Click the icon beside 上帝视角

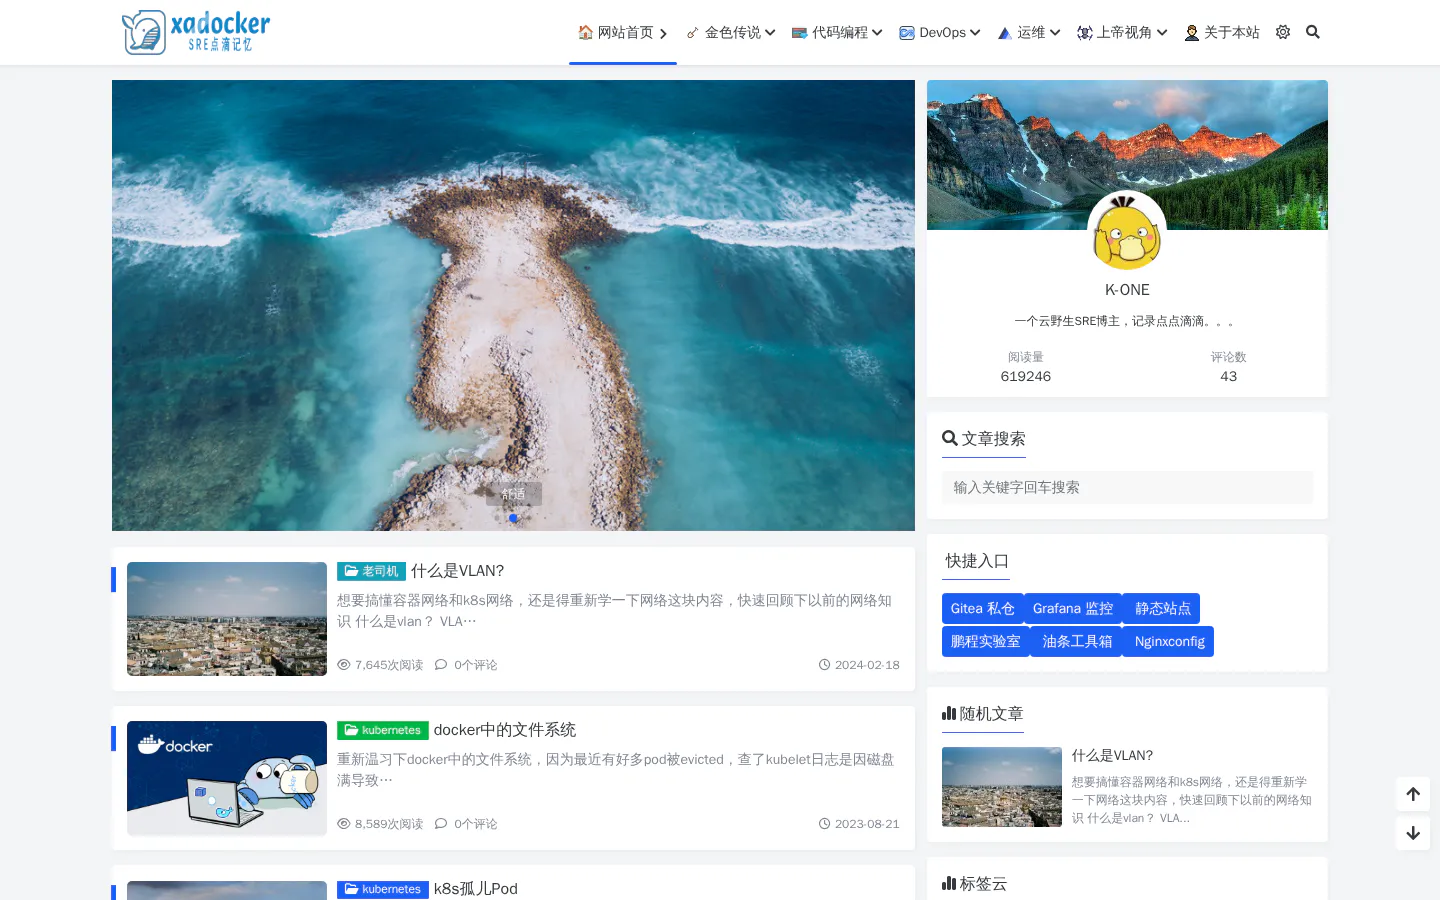(x=1085, y=33)
